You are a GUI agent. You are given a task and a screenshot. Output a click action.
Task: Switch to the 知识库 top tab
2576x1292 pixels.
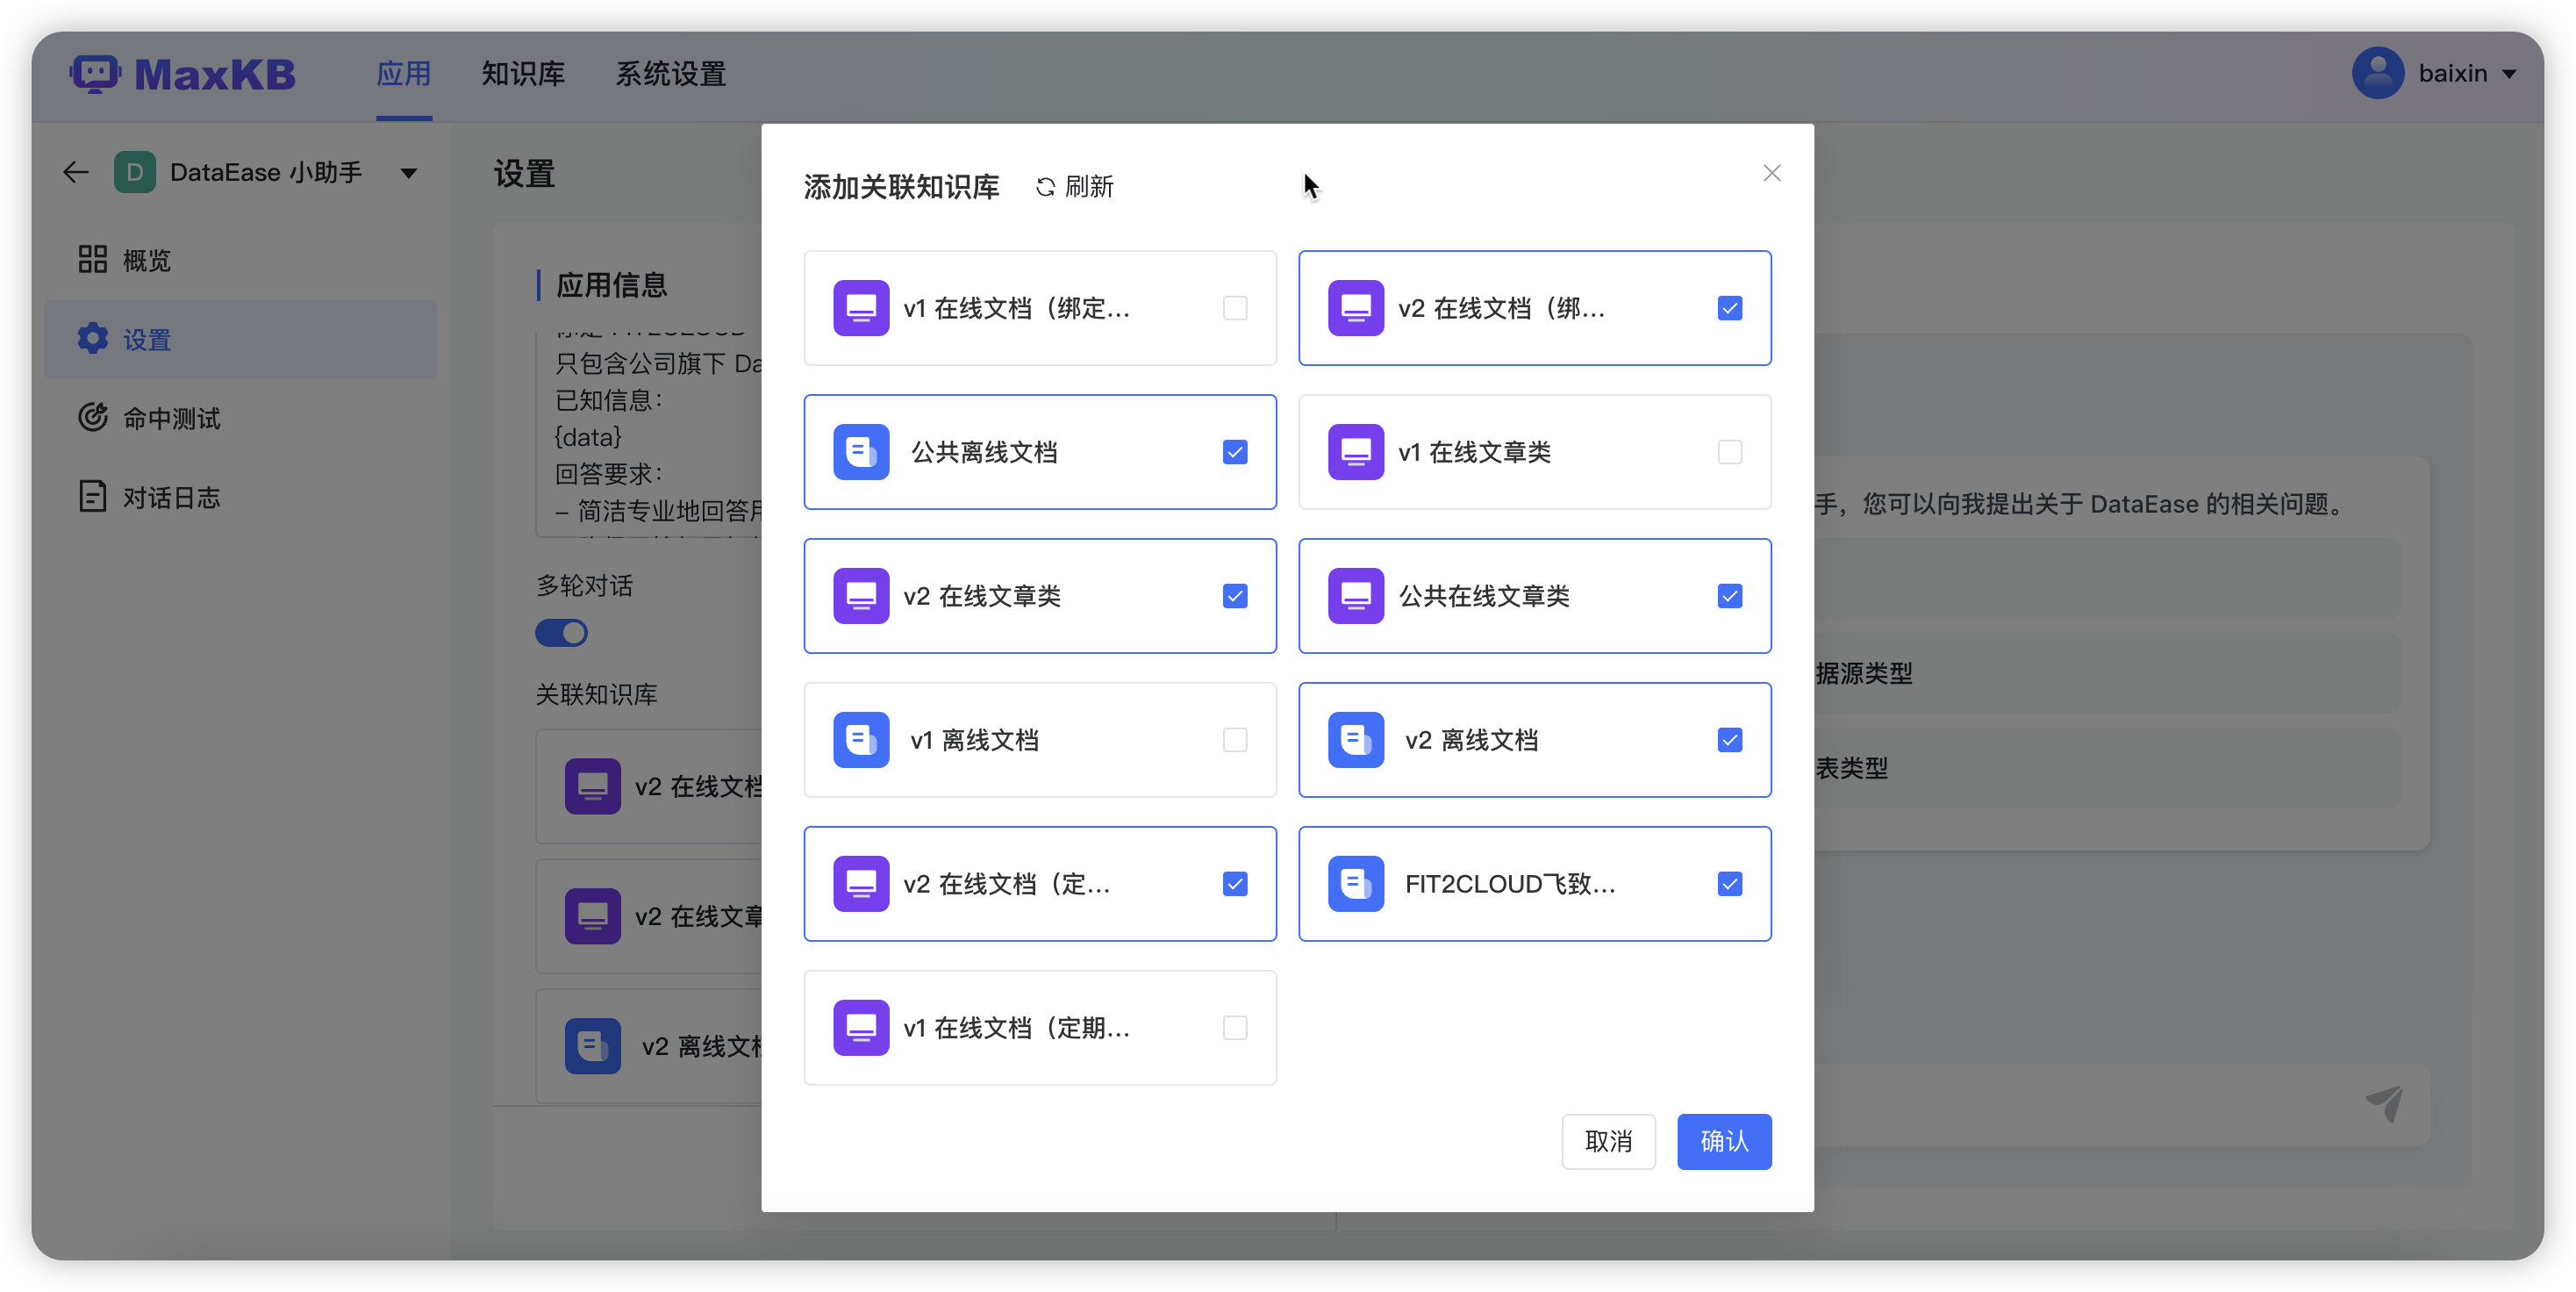pyautogui.click(x=523, y=74)
